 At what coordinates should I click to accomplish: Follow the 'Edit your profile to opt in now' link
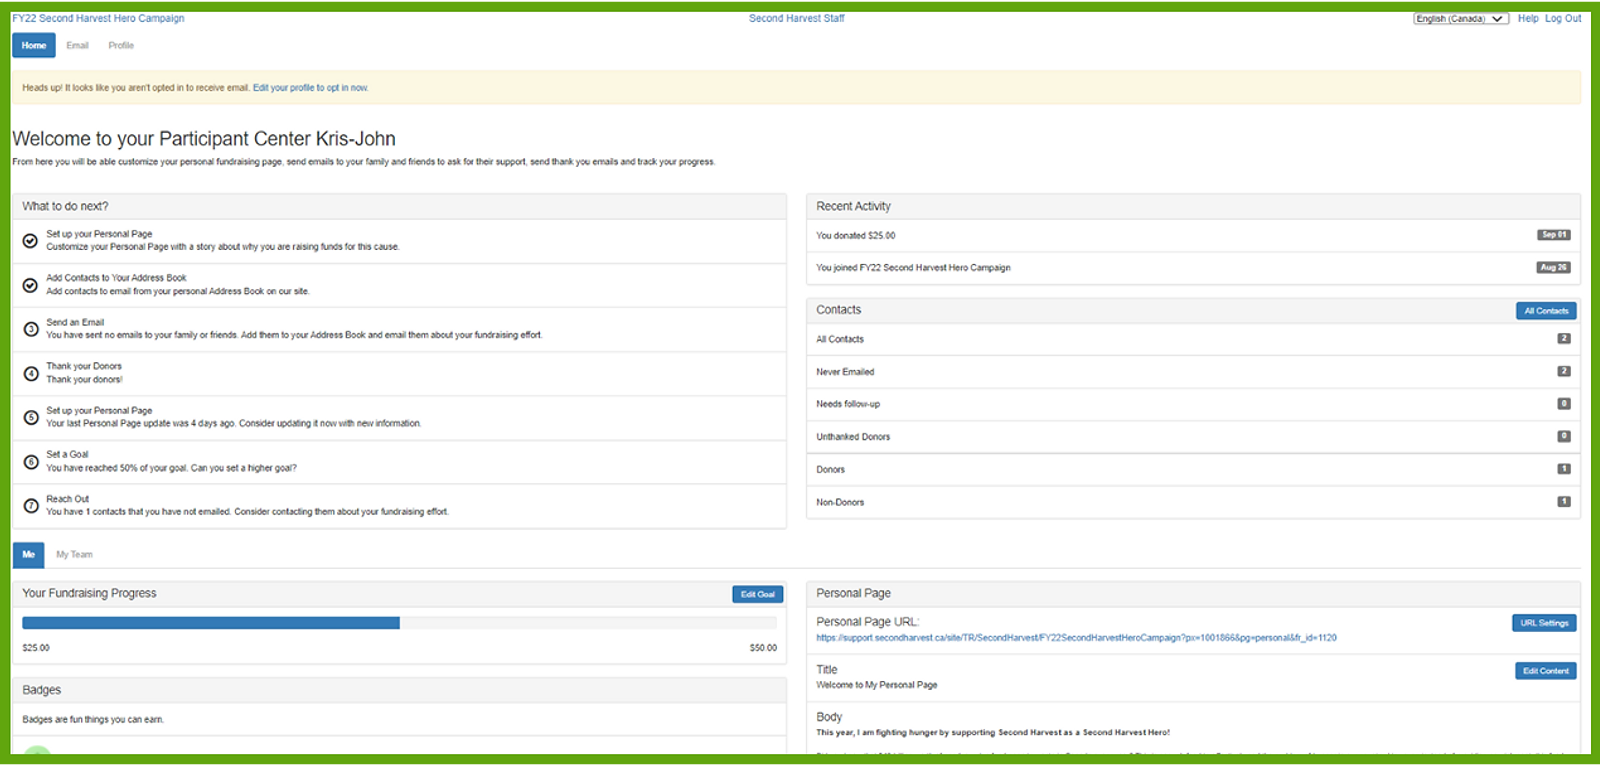pyautogui.click(x=310, y=88)
